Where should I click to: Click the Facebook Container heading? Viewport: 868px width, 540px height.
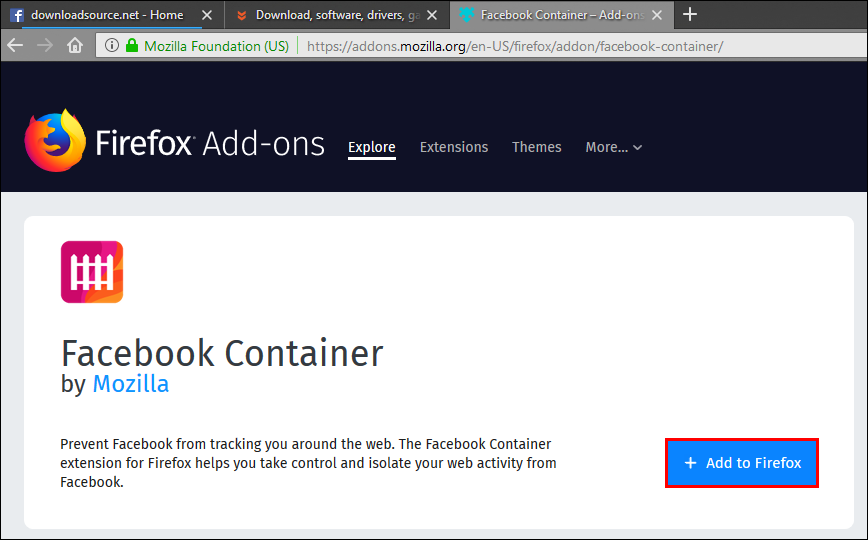(x=222, y=353)
